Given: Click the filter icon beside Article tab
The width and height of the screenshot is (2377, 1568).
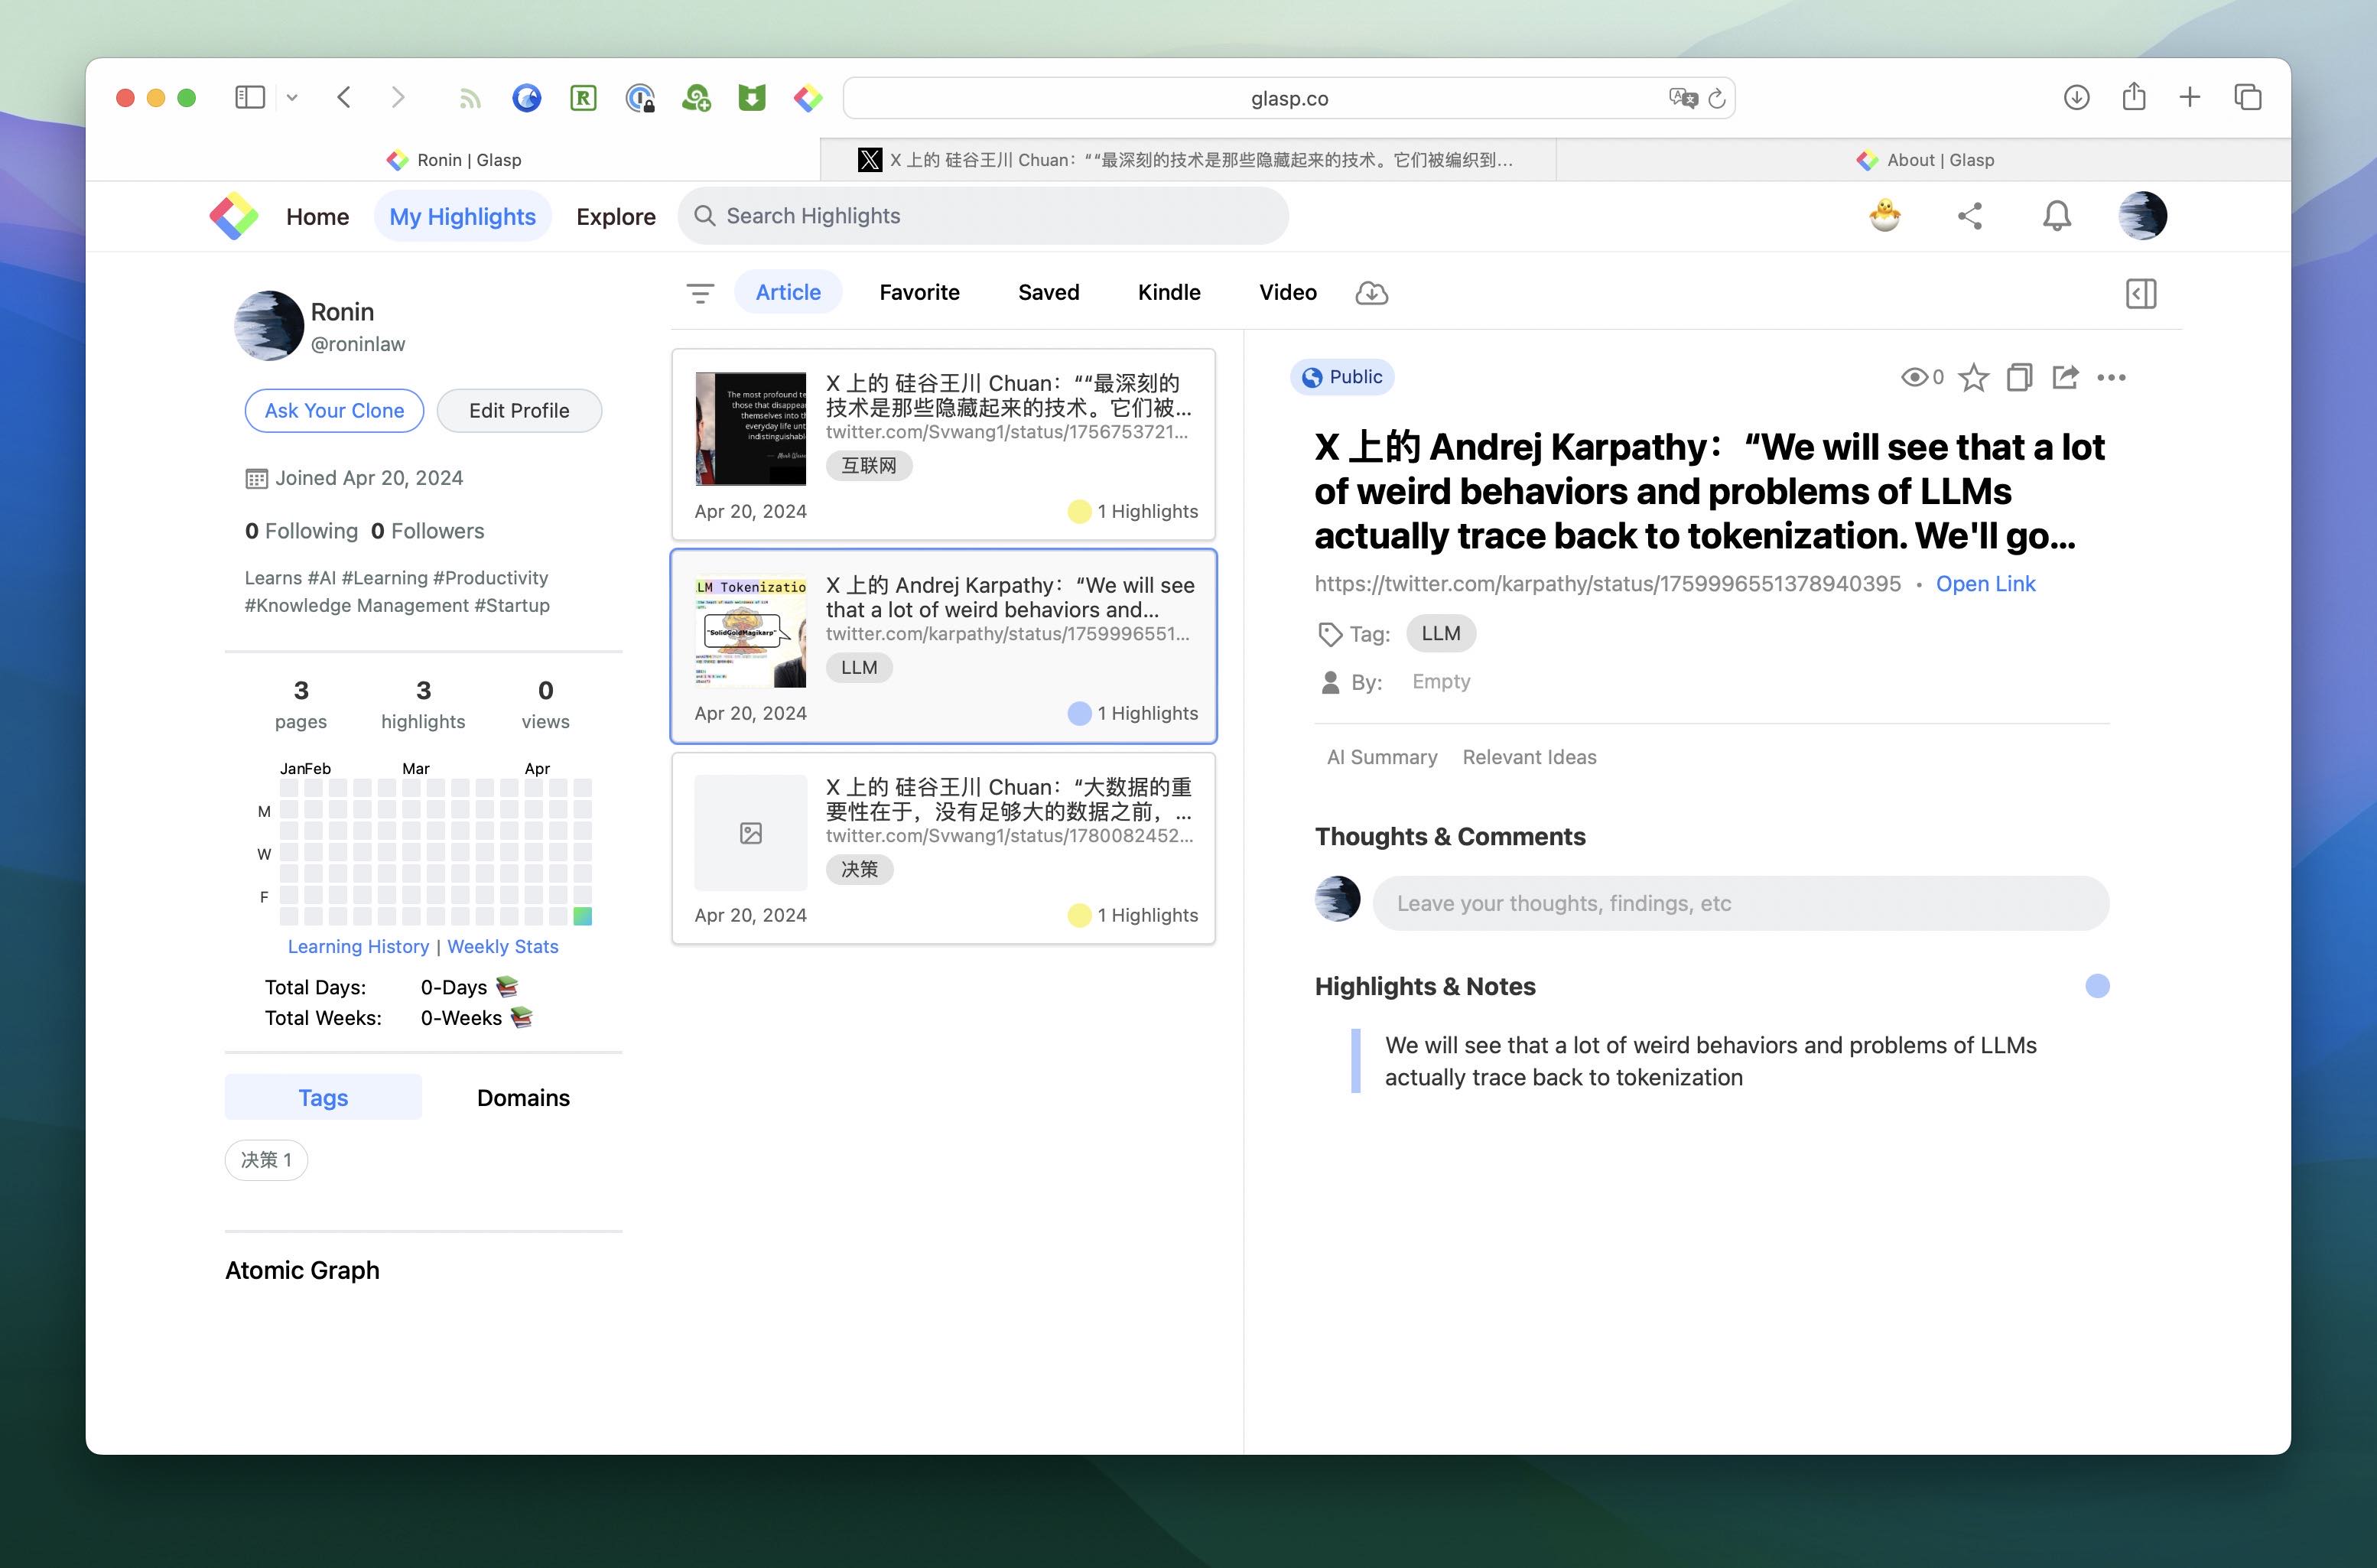Looking at the screenshot, I should pos(700,293).
